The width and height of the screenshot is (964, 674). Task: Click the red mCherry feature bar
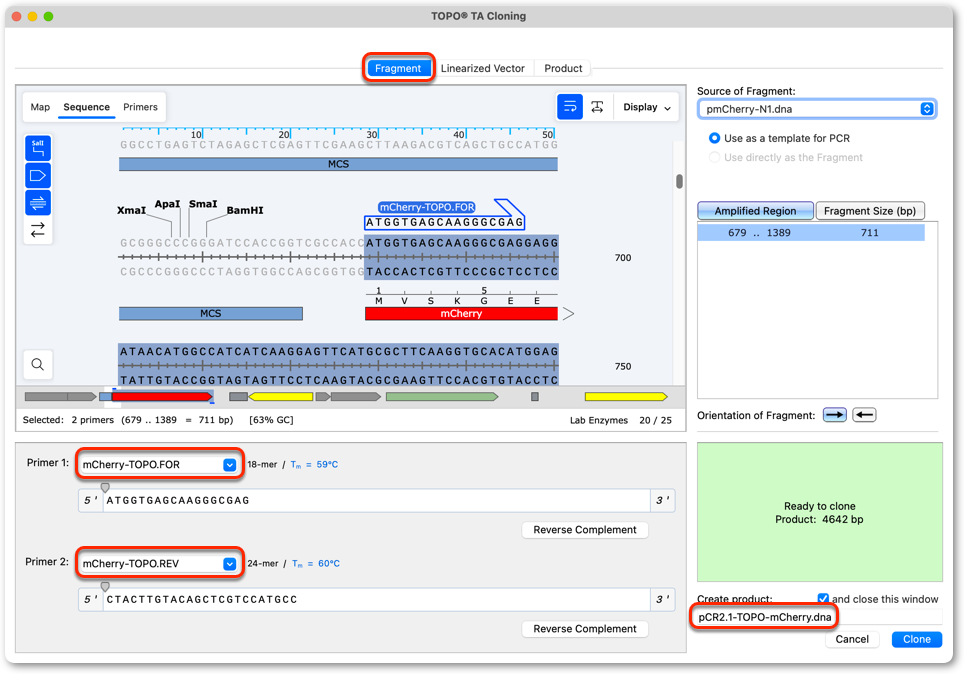tap(461, 314)
